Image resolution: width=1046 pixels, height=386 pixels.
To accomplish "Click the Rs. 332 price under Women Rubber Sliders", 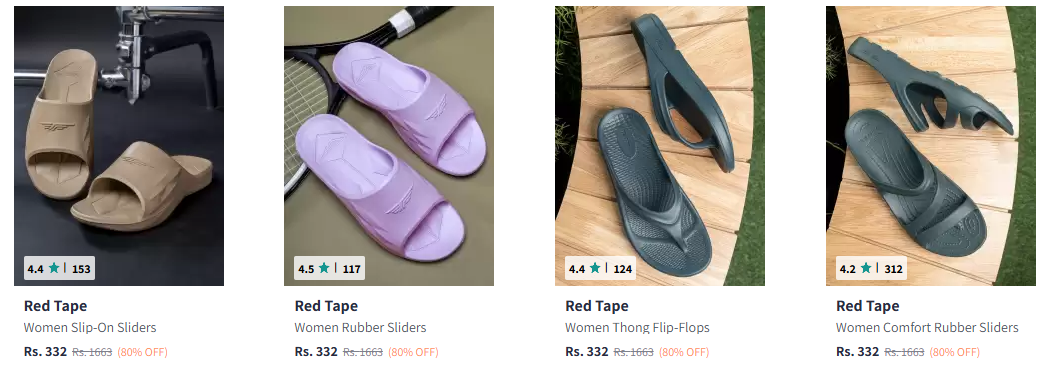I will [x=316, y=351].
